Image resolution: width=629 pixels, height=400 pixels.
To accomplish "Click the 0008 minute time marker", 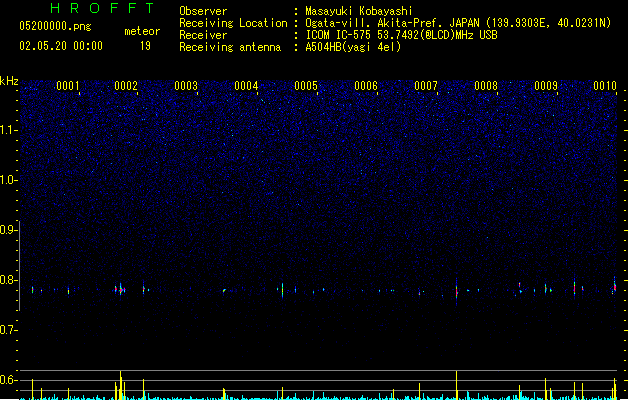I will 486,86.
